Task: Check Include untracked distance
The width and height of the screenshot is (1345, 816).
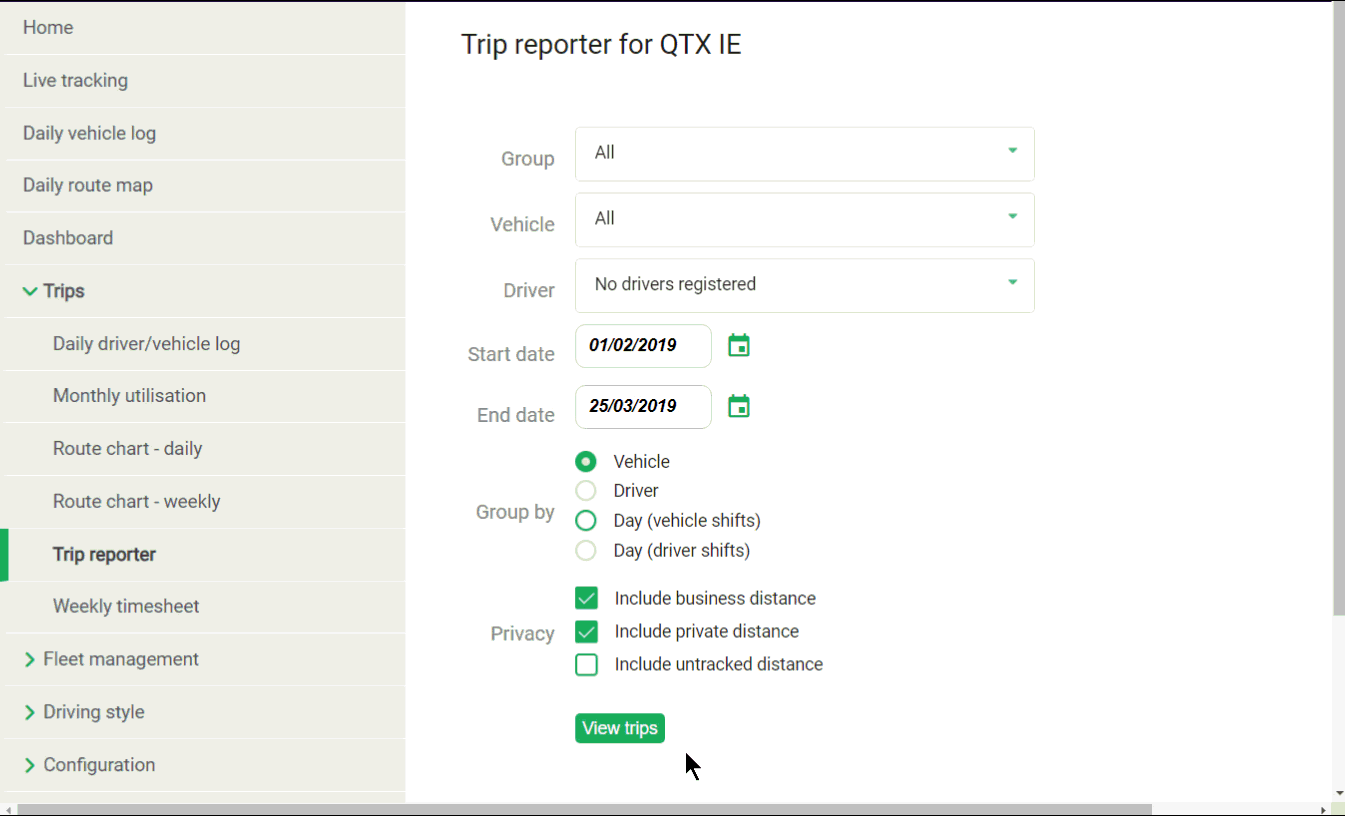Action: click(587, 665)
